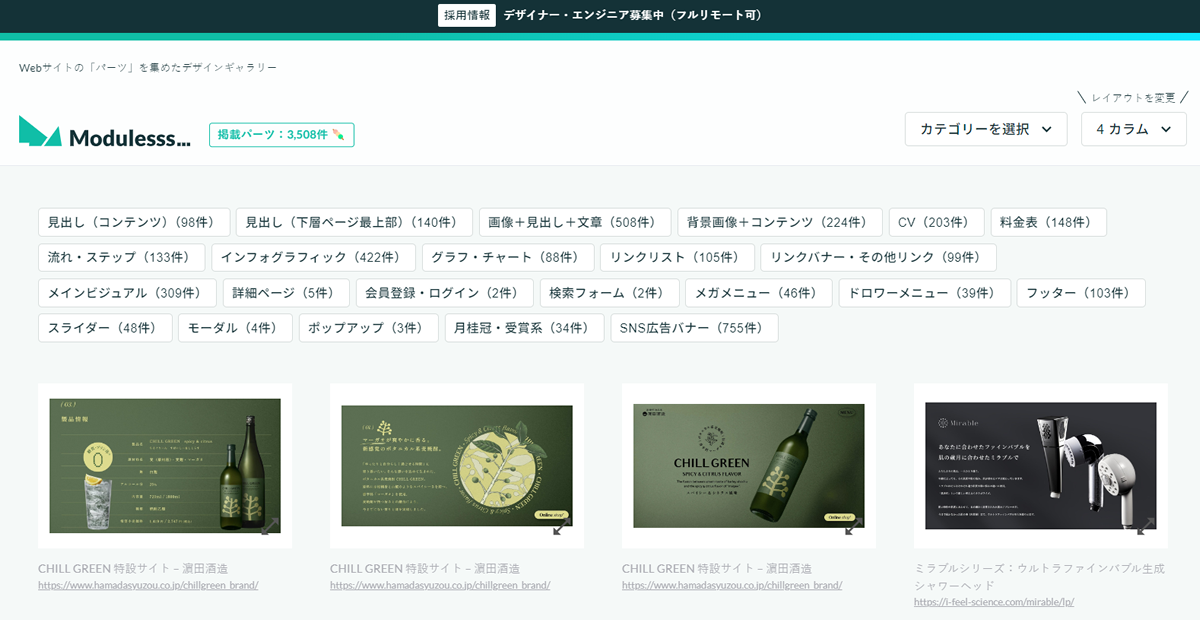The width and height of the screenshot is (1200, 620).
Task: Select the フッター（103件） tag
Action: click(1081, 293)
